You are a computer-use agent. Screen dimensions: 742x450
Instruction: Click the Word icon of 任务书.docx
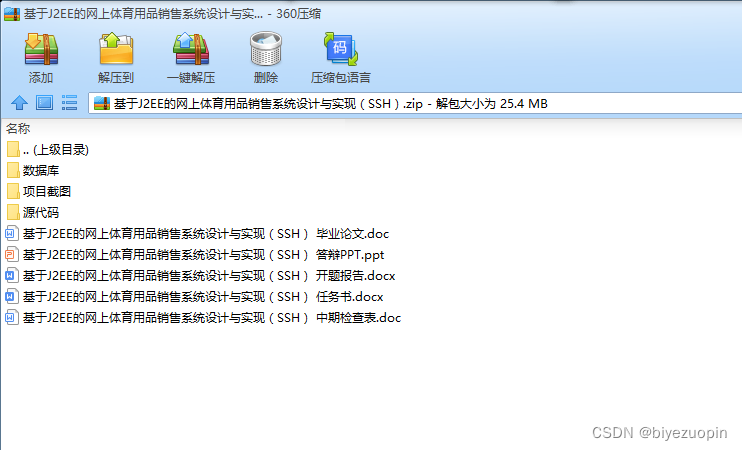[x=12, y=297]
